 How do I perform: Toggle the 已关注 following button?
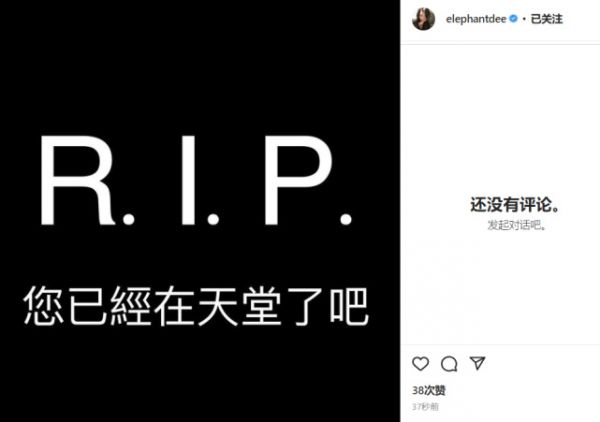coord(546,19)
